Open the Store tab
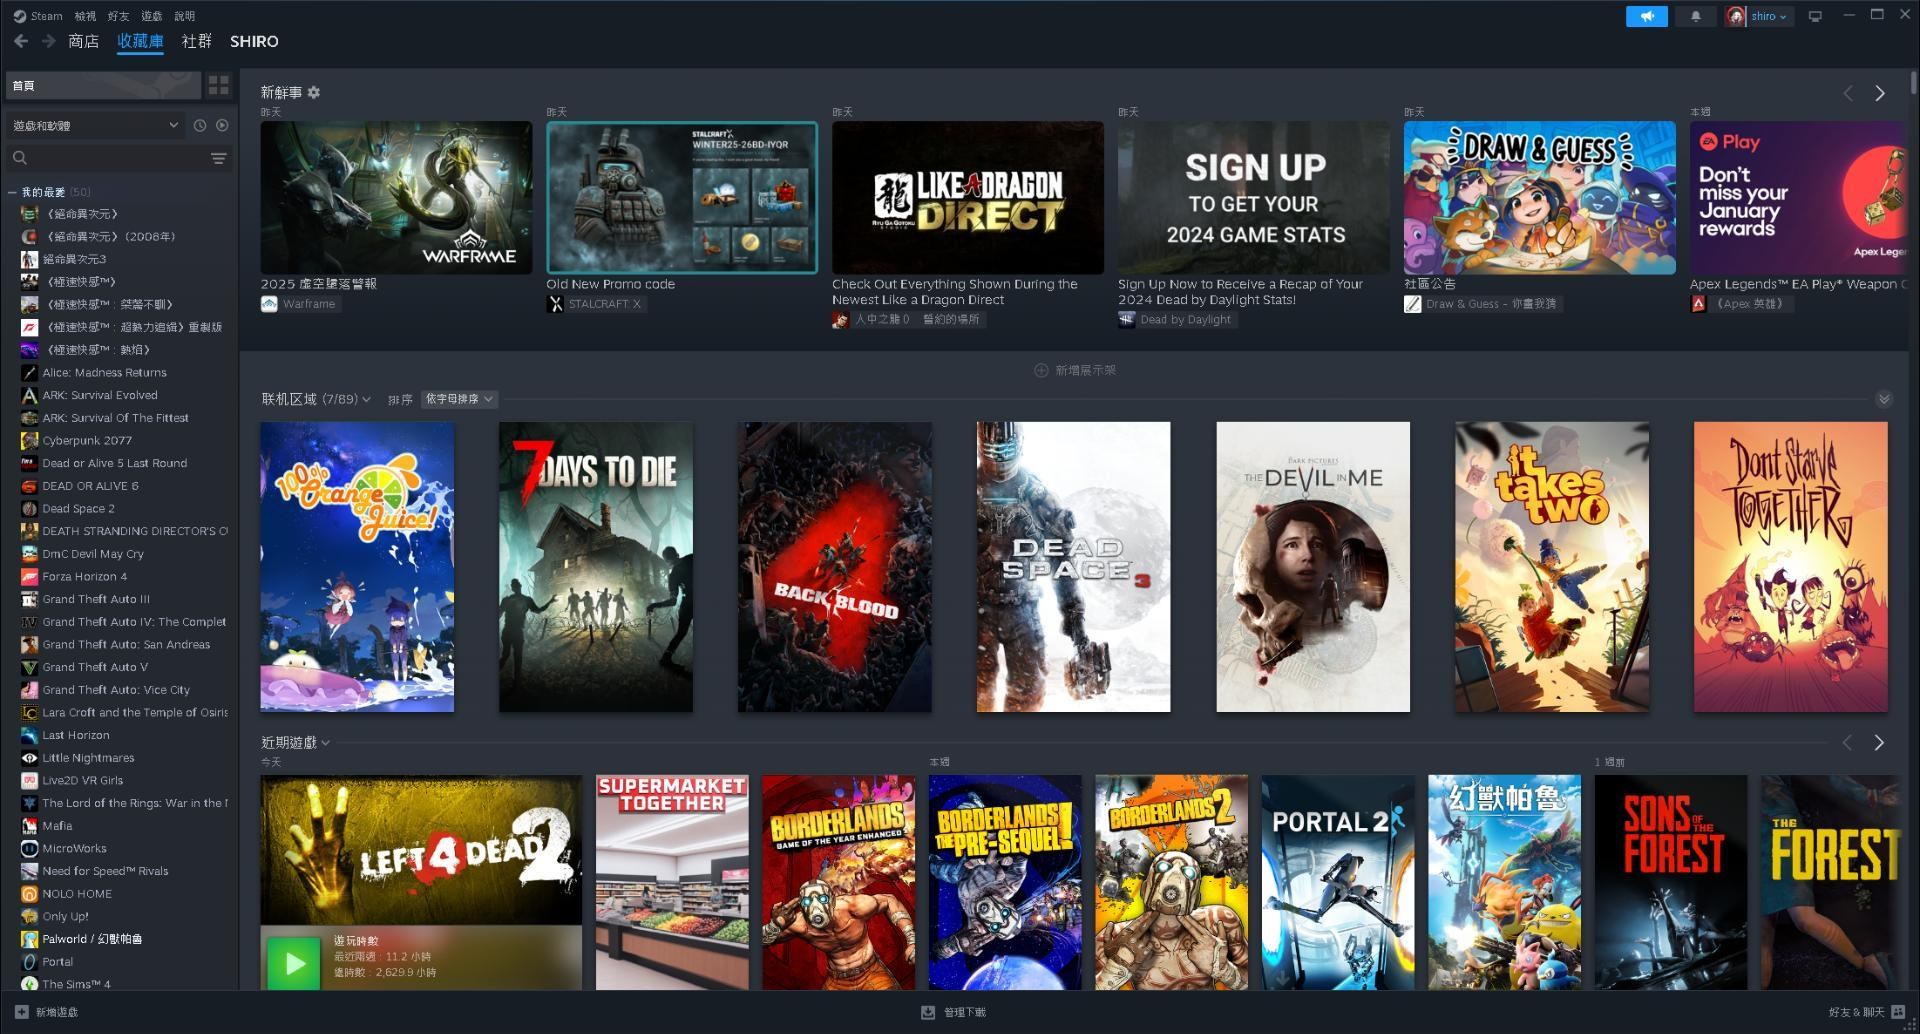 83,41
